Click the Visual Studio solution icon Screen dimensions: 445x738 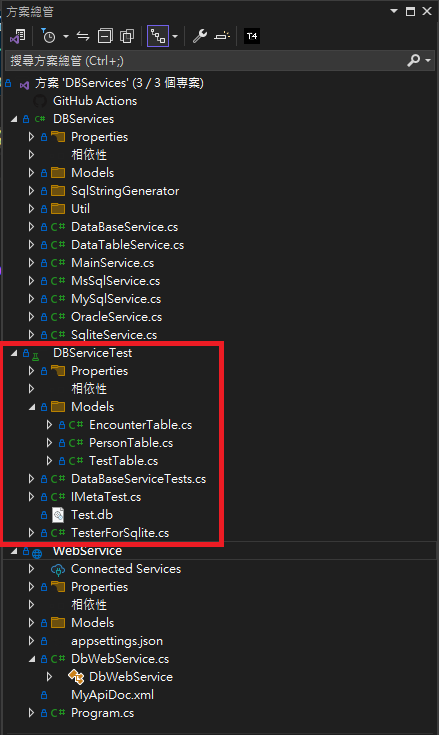[24, 84]
